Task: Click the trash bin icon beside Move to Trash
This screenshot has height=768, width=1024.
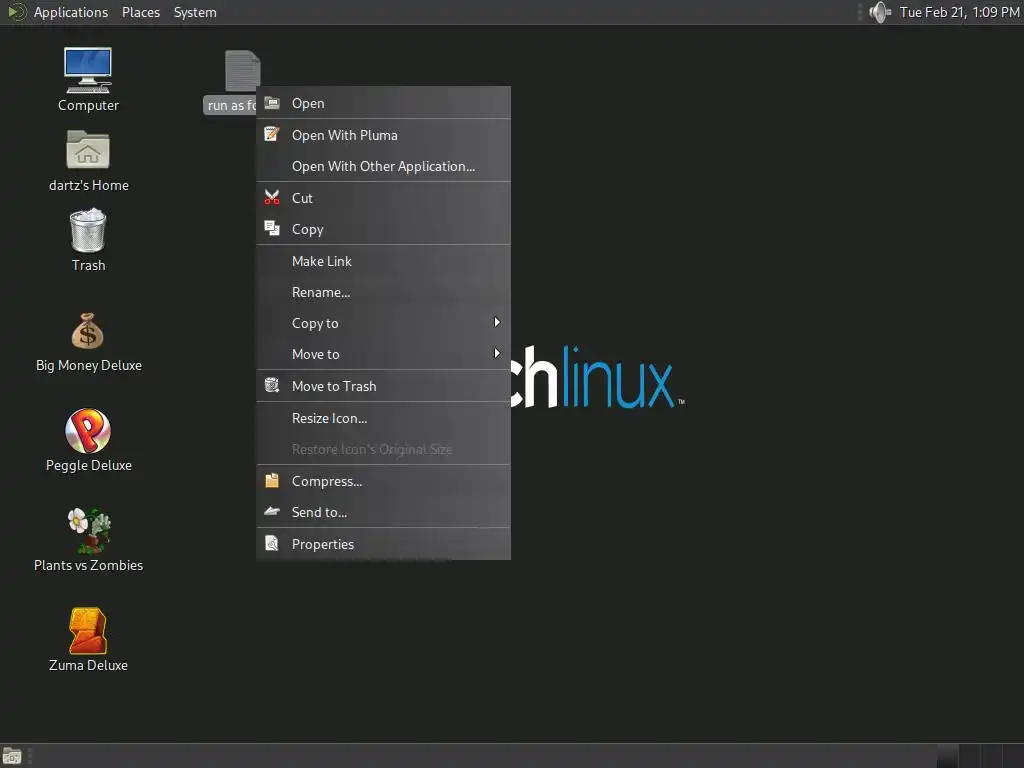Action: tap(272, 385)
